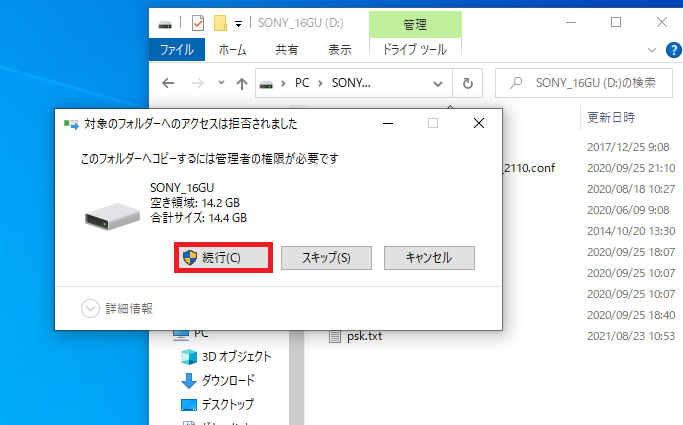Click SONY... in address breadcrumb
The image size is (683, 425).
click(x=351, y=83)
